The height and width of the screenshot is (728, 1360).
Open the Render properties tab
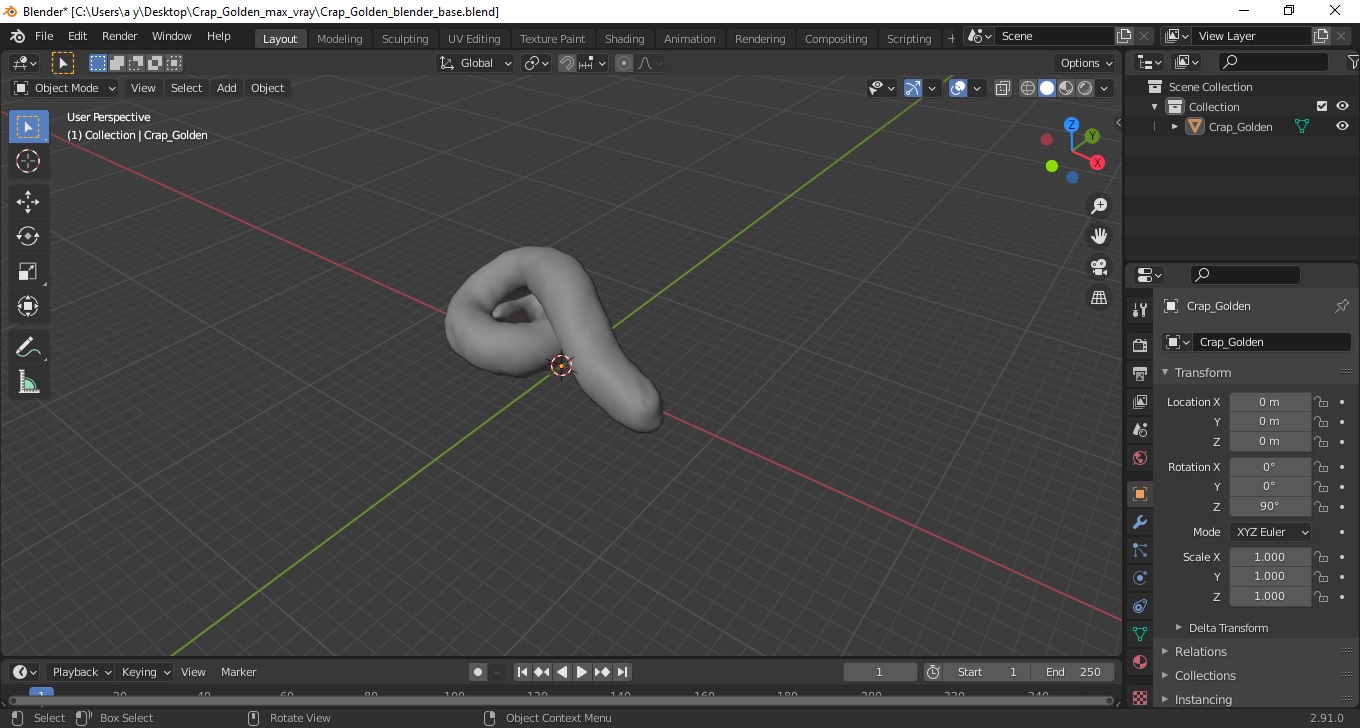(x=1139, y=345)
